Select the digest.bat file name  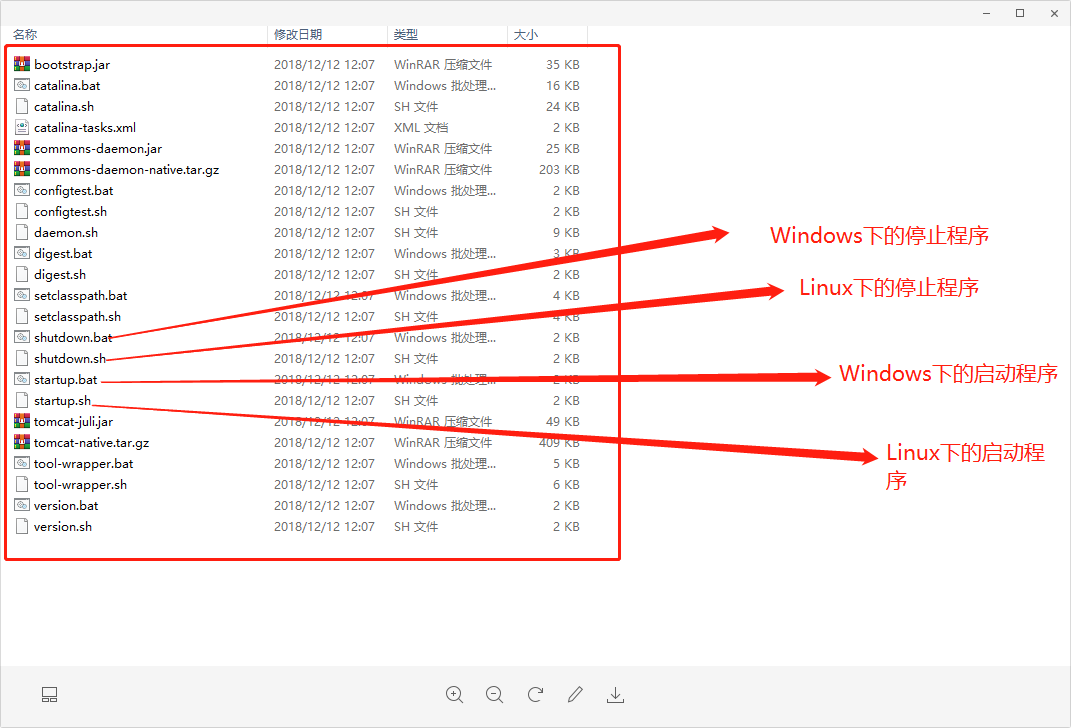(63, 253)
